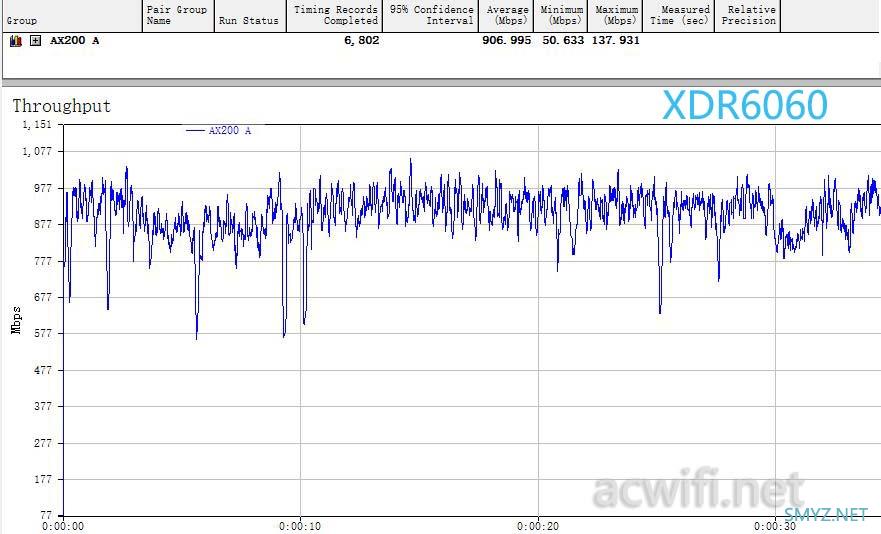Click the 677 throughput axis label
Screen dimensions: 881x534
click(x=42, y=297)
